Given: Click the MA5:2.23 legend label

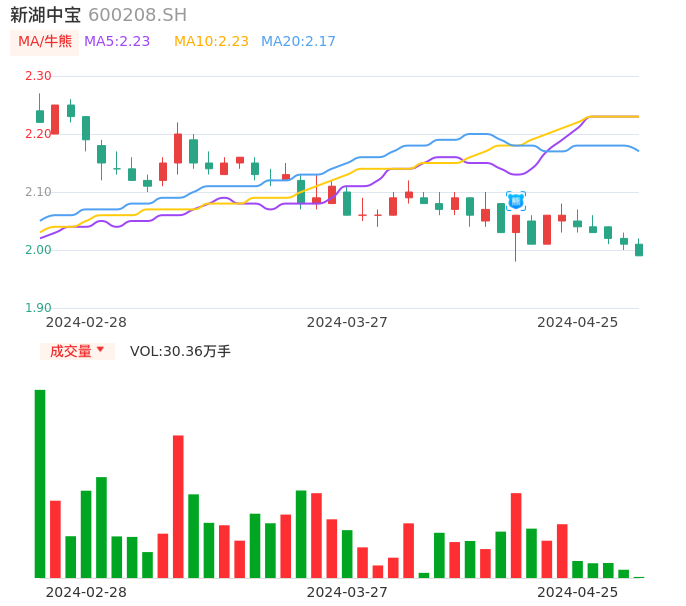Looking at the screenshot, I should pos(117,42).
